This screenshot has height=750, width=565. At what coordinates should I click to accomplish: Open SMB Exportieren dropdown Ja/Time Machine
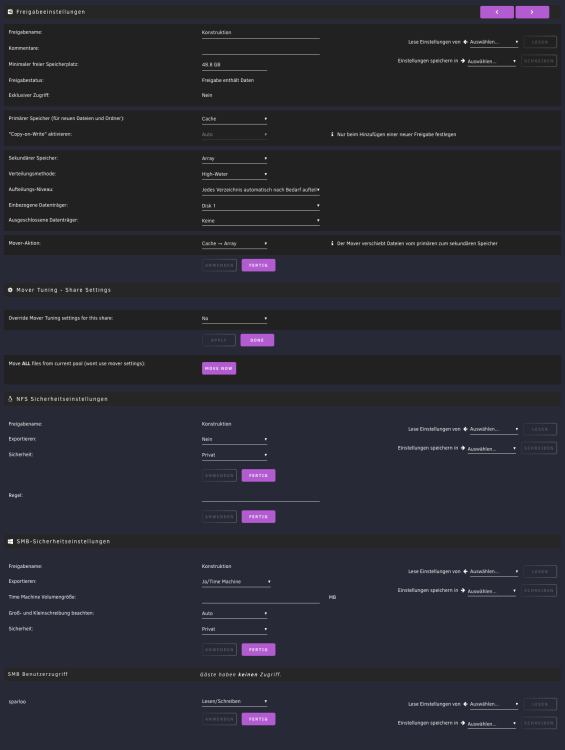(x=236, y=582)
